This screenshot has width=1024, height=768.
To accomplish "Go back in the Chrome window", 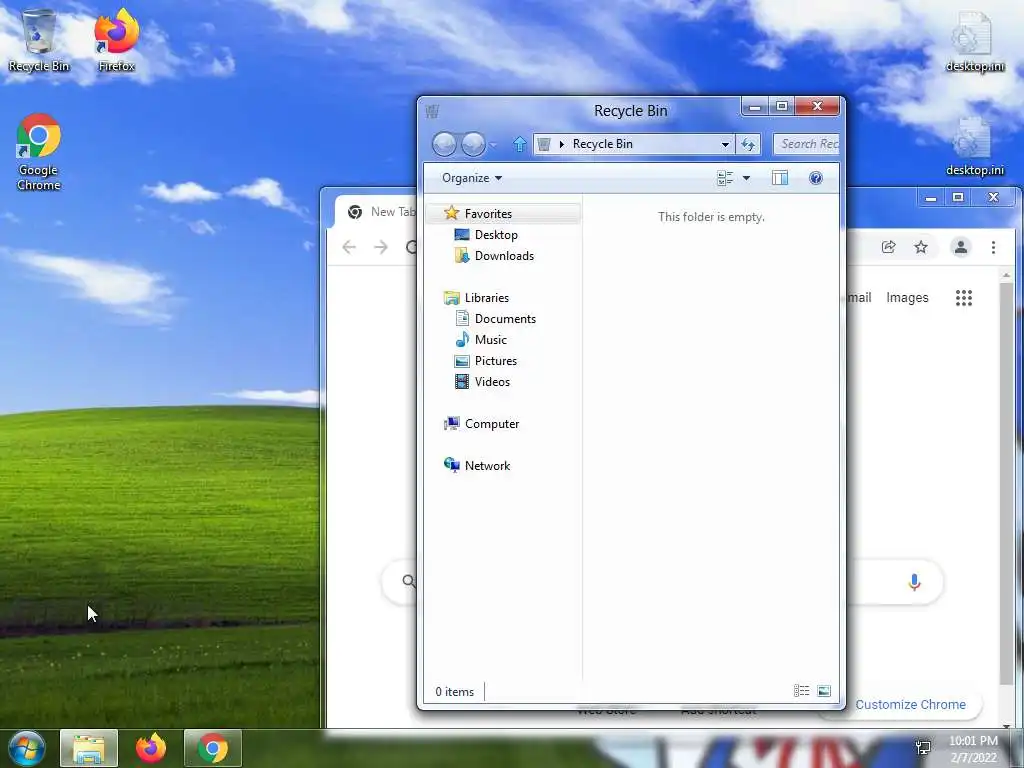I will 349,247.
